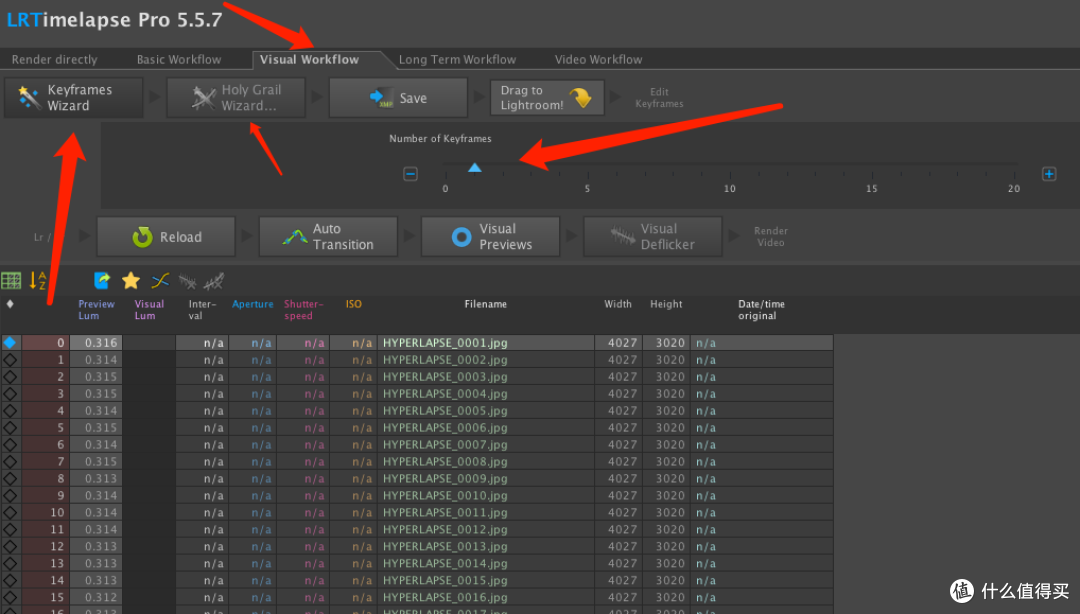Click the keyframes slider handle
This screenshot has height=614, width=1080.
(x=475, y=167)
